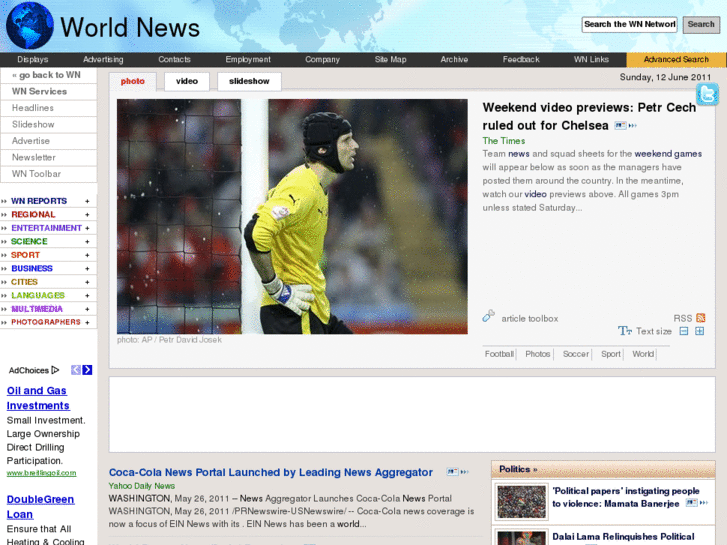The width and height of the screenshot is (727, 545).
Task: Expand SCIENCE section plus sign
Action: click(87, 242)
